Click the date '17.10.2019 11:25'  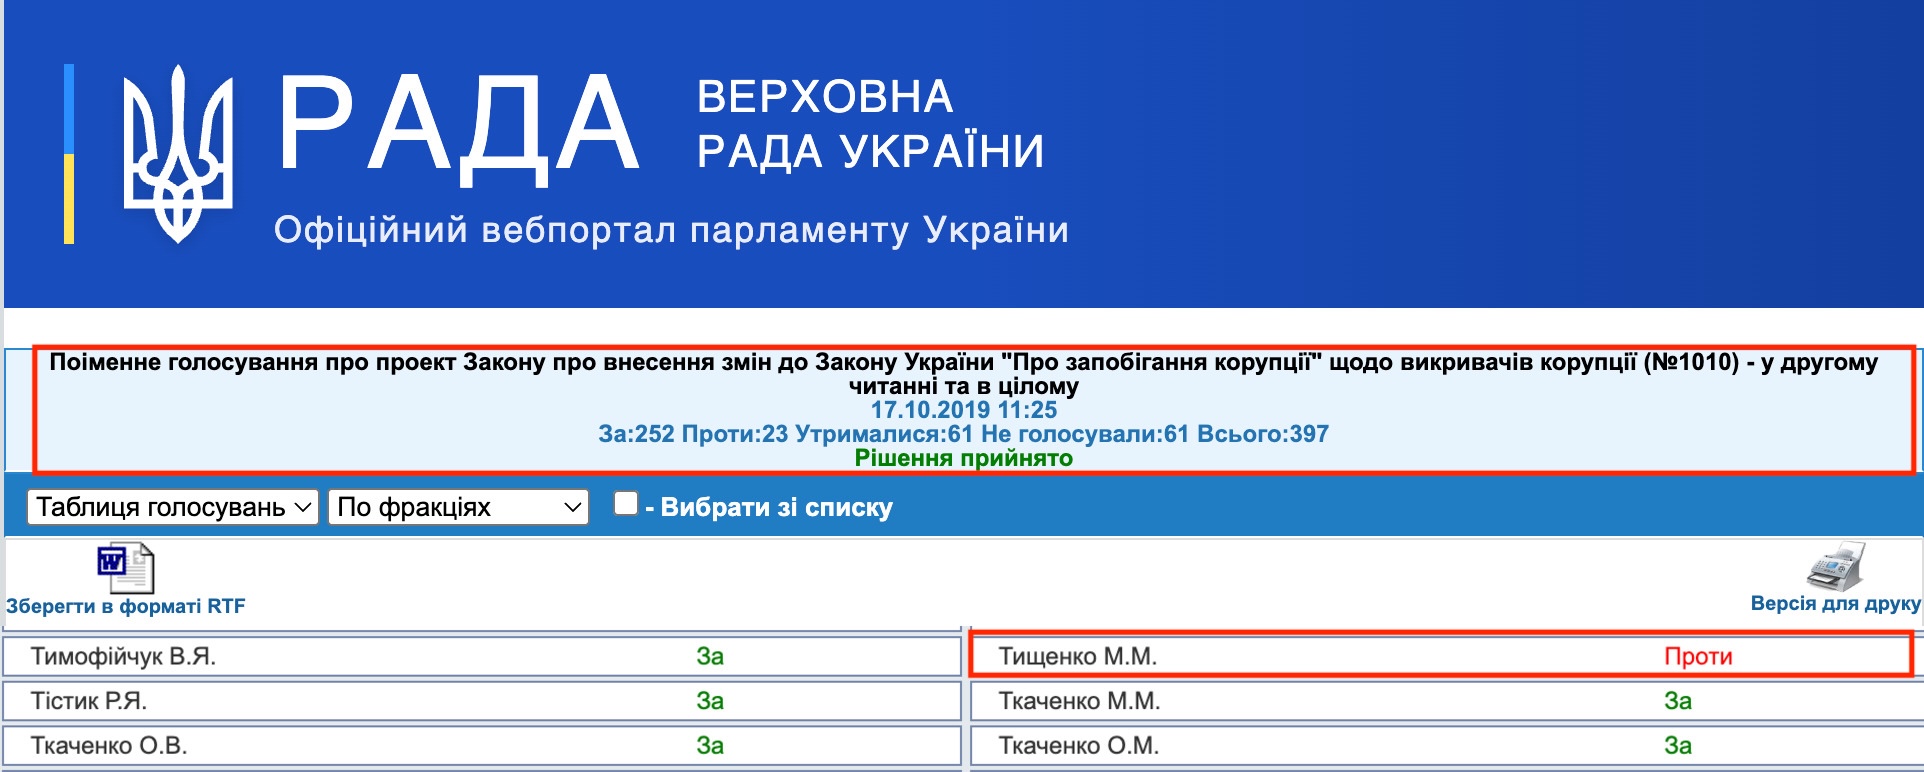pyautogui.click(x=963, y=410)
